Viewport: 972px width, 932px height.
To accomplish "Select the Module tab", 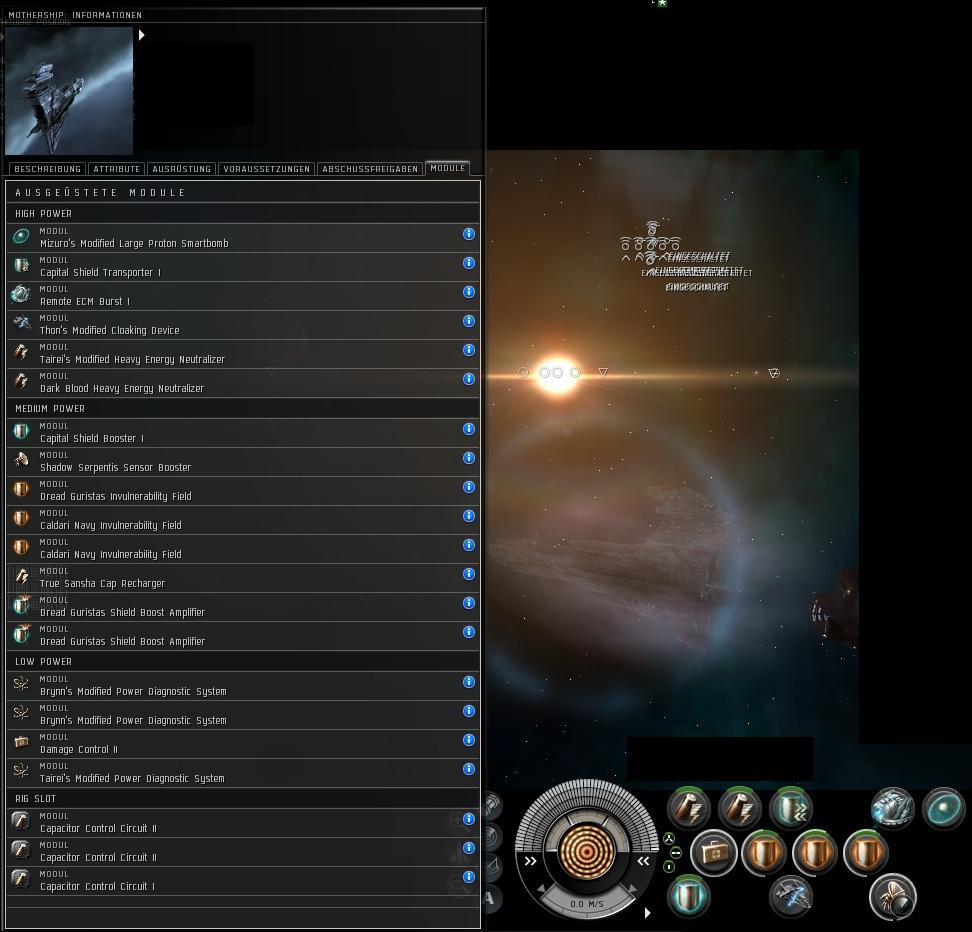I will [448, 168].
